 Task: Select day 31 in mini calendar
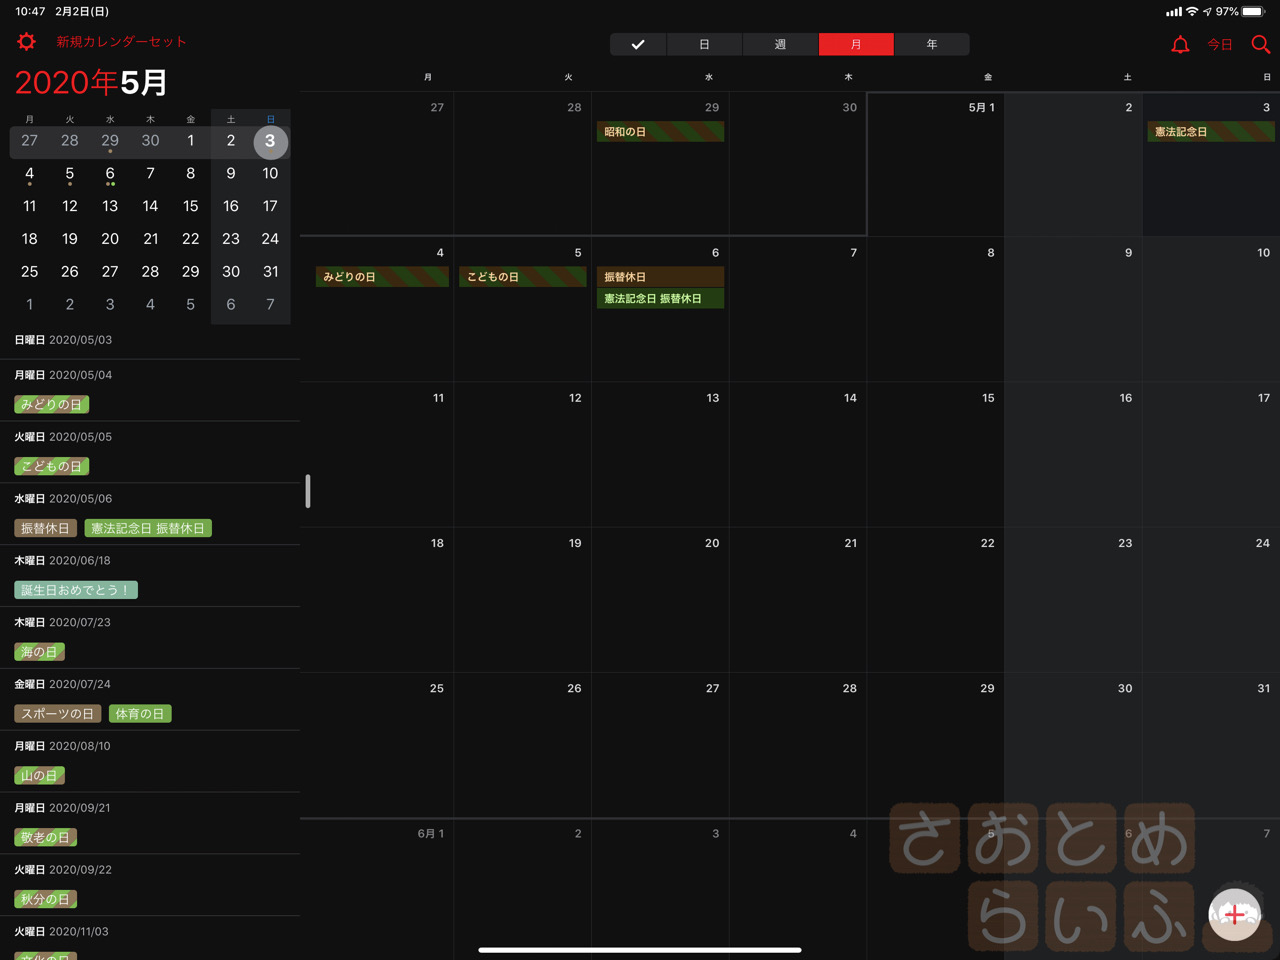click(x=270, y=272)
